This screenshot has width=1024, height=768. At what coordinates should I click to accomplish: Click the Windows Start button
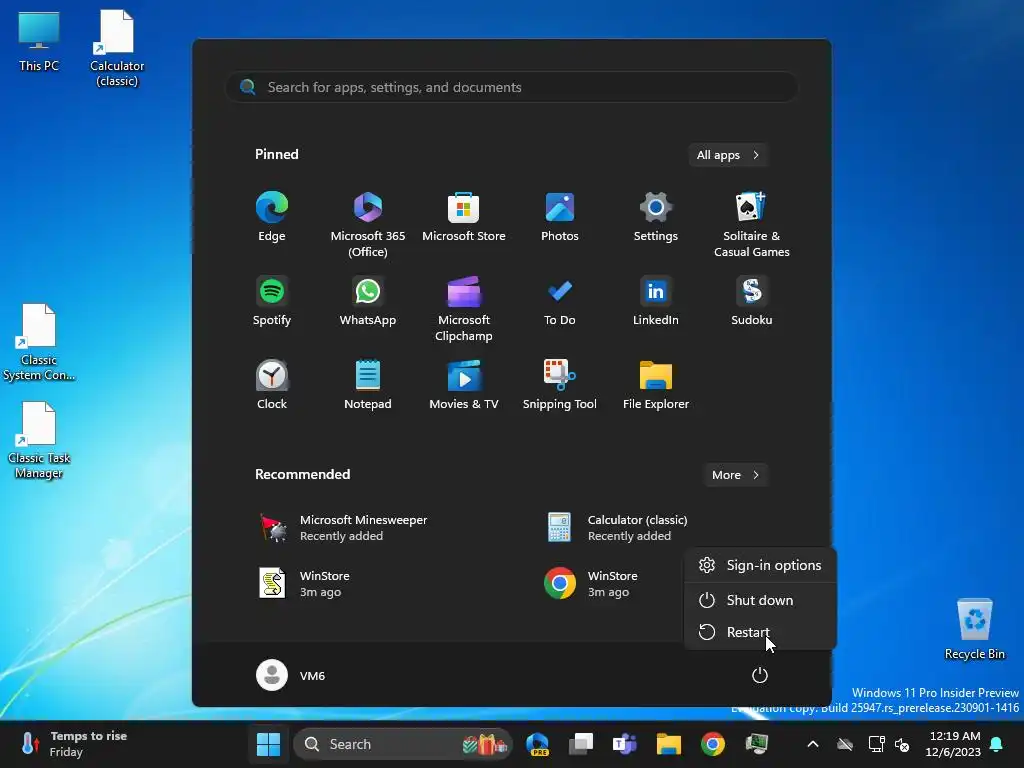pyautogui.click(x=268, y=744)
